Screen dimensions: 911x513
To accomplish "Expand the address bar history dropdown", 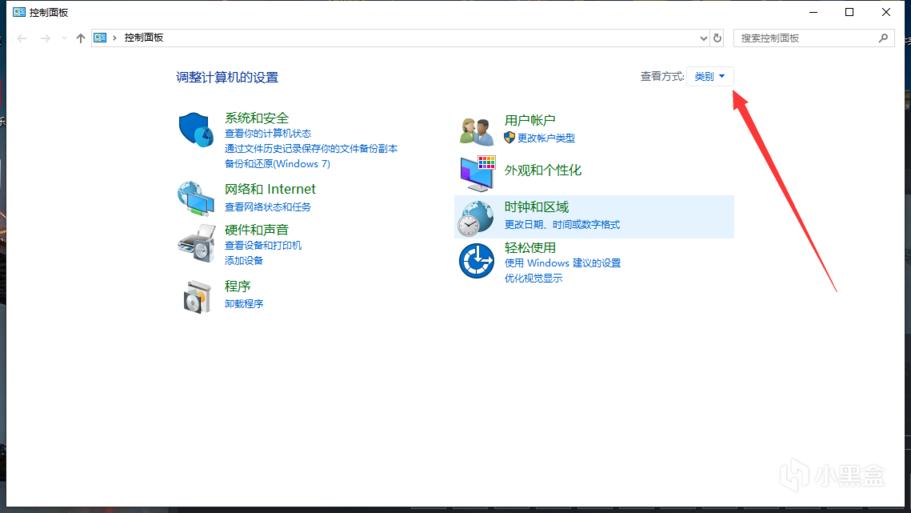I will tap(704, 38).
